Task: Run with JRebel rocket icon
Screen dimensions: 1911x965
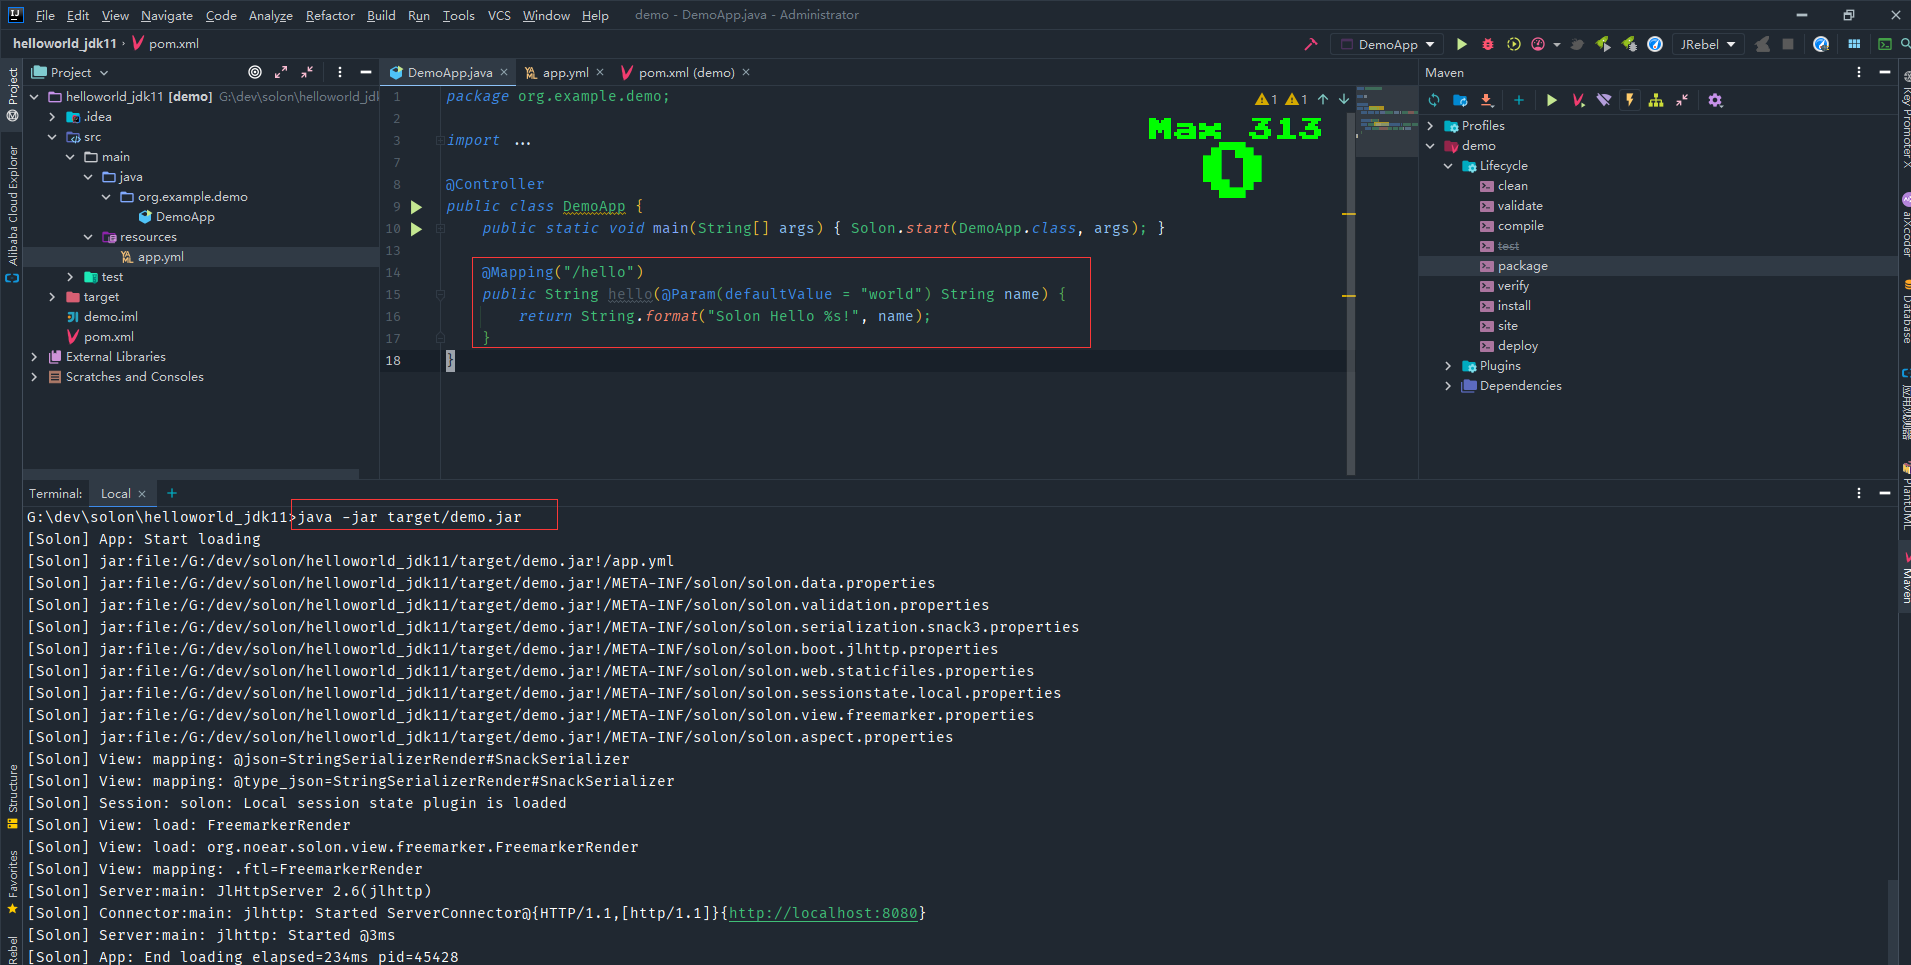Action: 1603,44
